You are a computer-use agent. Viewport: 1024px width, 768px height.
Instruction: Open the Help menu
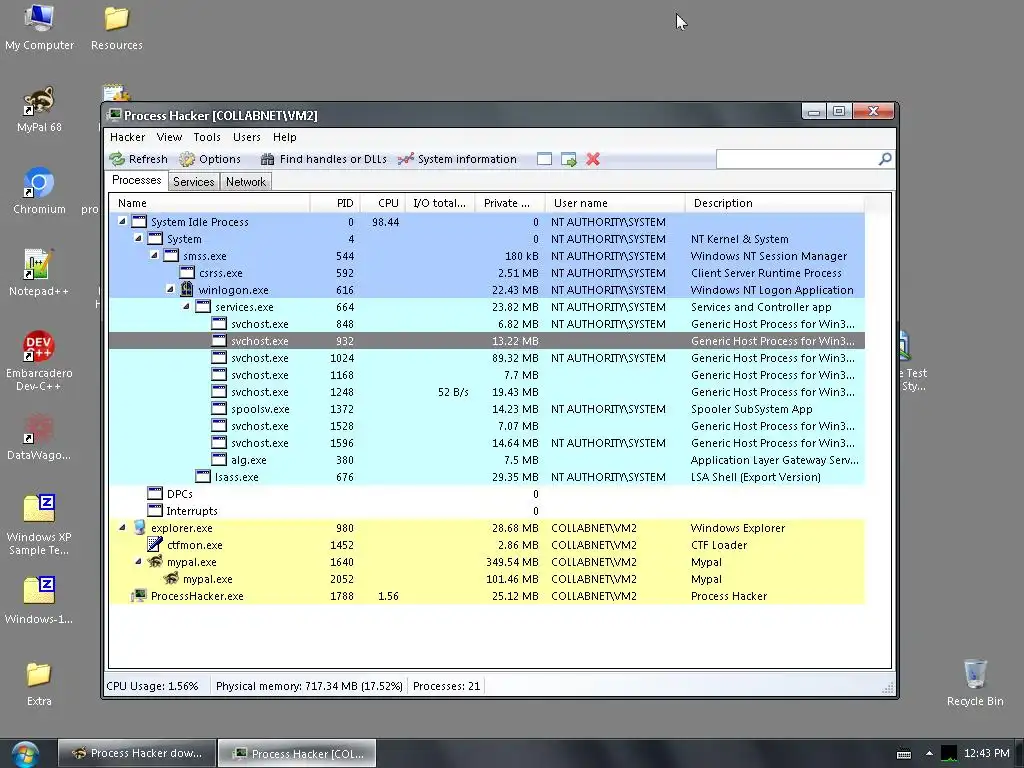285,137
